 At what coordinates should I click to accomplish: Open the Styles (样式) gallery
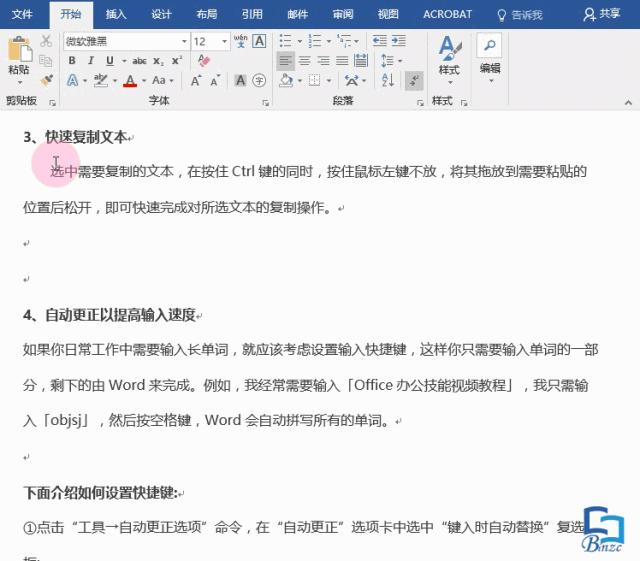pyautogui.click(x=449, y=59)
